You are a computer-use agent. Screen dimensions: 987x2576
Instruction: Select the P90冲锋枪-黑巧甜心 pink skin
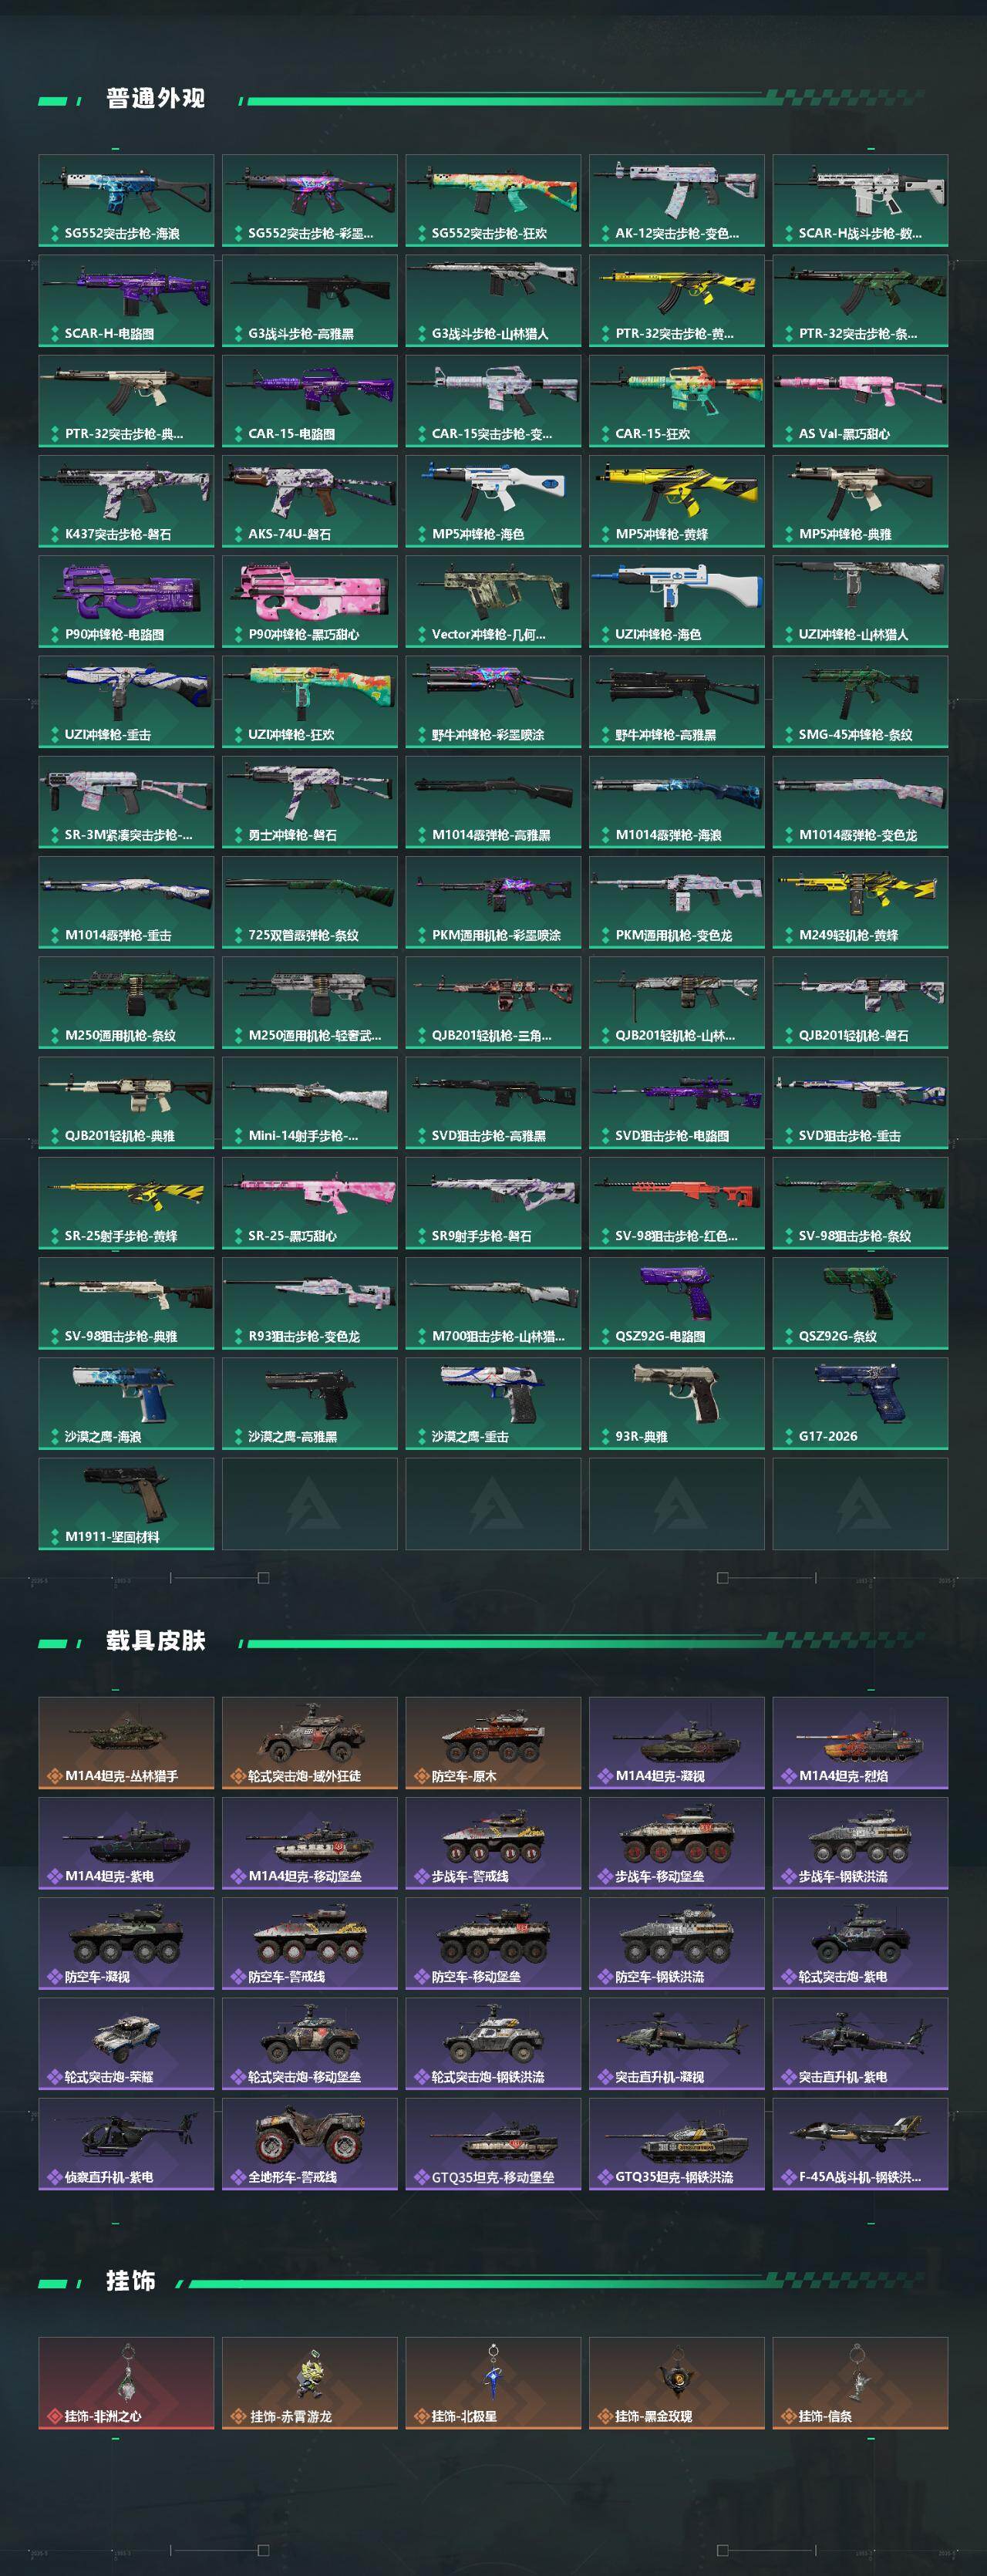pyautogui.click(x=310, y=601)
